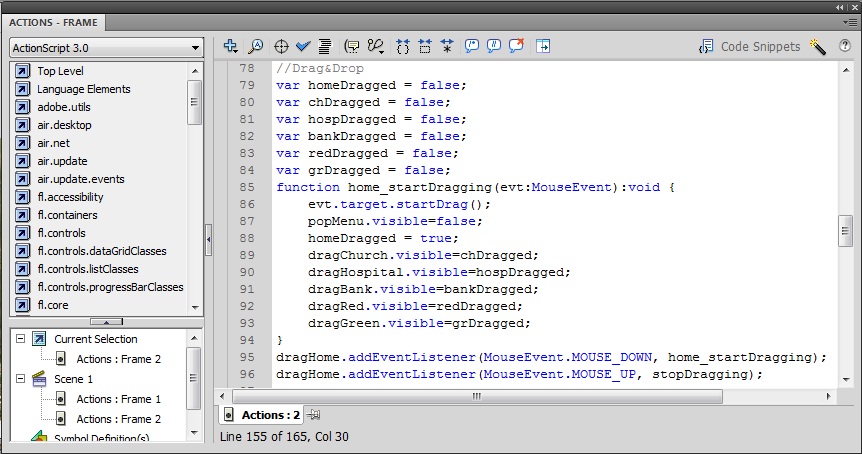862x454 pixels.
Task: Collapse panel to icons double arrow
Action: point(839,7)
